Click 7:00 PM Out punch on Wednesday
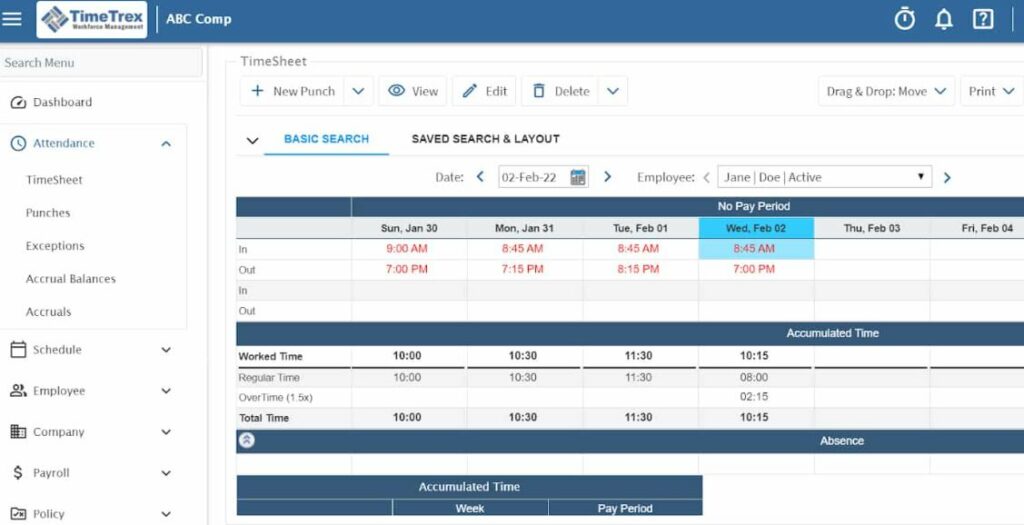 coord(754,269)
